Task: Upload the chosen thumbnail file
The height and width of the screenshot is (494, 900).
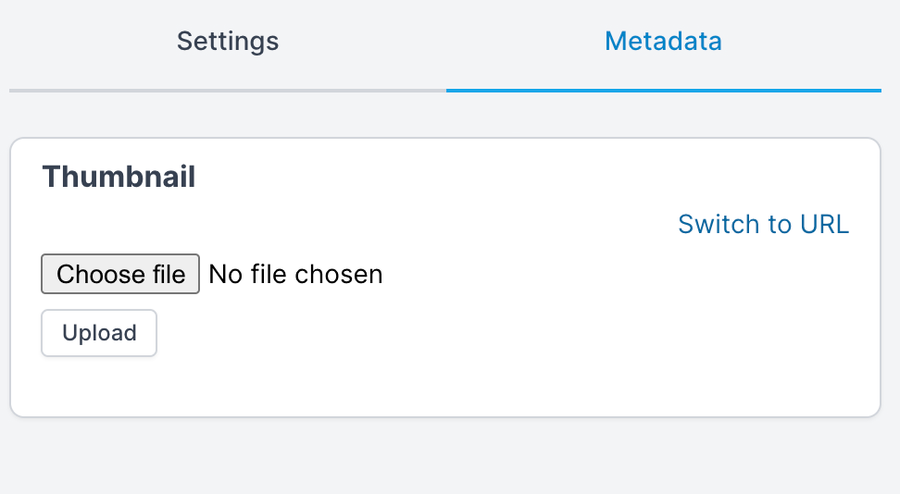Action: click(x=99, y=333)
